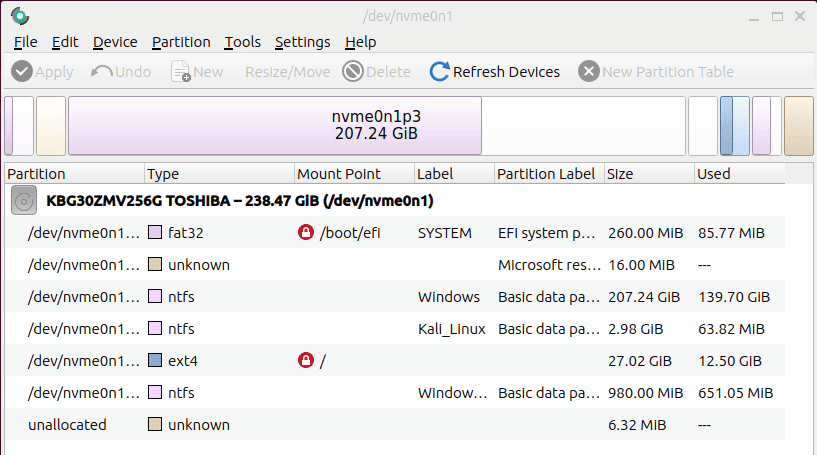Select the KBG30ZMV256G TOSHIBA device row

pyautogui.click(x=395, y=201)
